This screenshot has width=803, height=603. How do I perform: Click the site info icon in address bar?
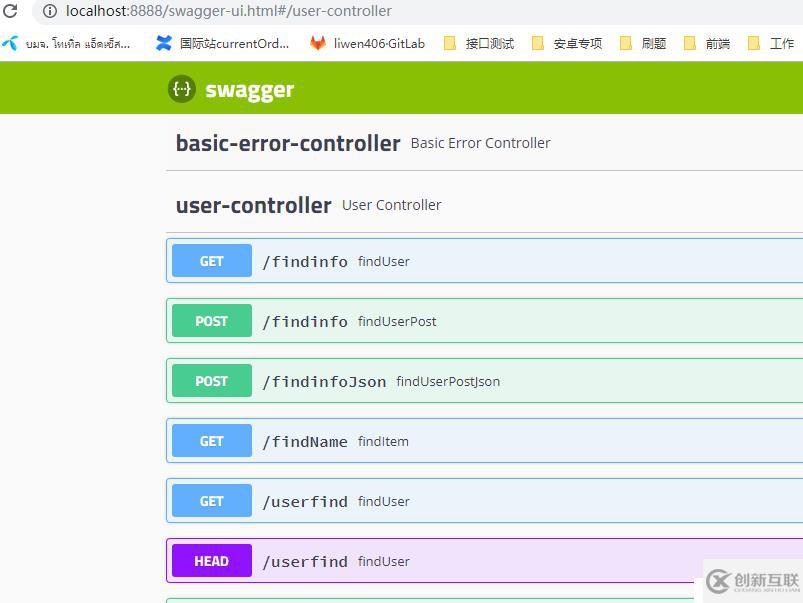50,11
